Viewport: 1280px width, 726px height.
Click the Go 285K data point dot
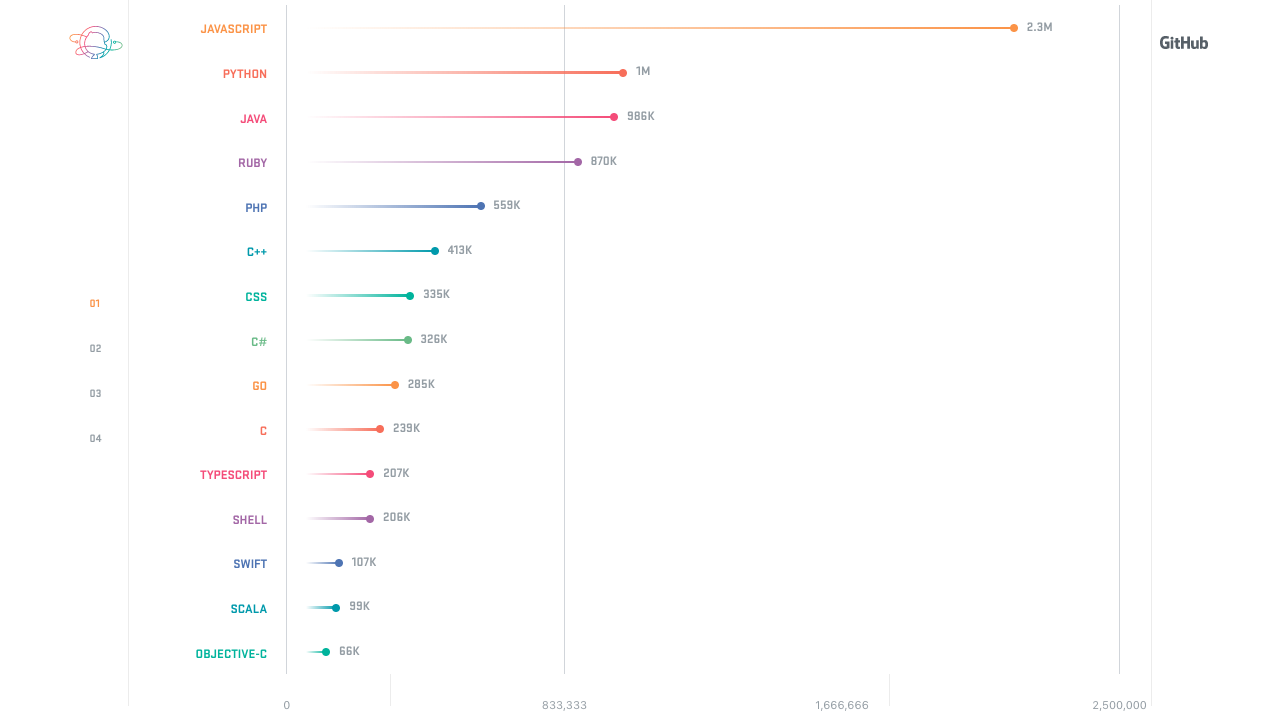(x=395, y=385)
